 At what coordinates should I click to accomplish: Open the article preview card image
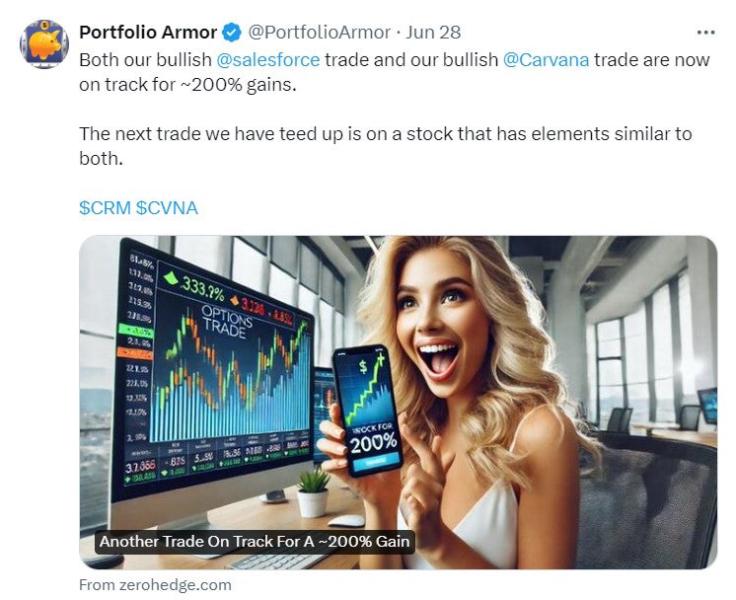click(398, 402)
